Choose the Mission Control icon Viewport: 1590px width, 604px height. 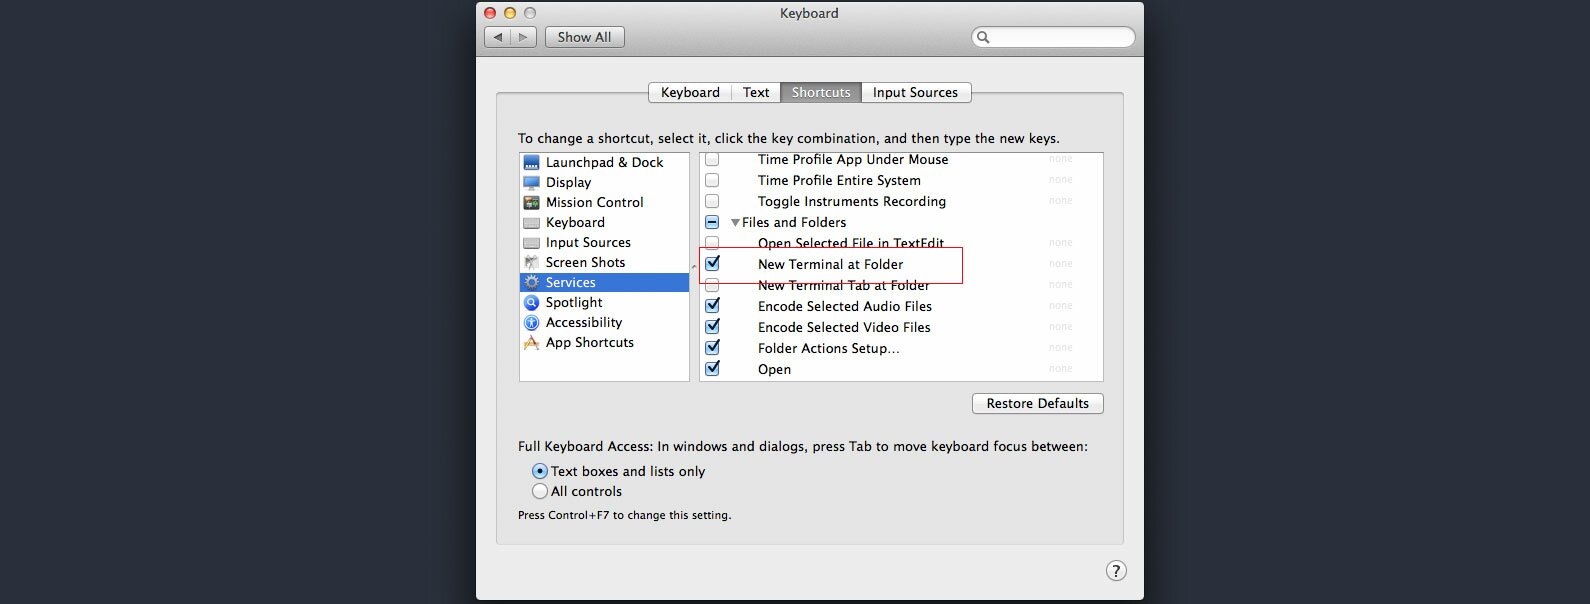[531, 202]
